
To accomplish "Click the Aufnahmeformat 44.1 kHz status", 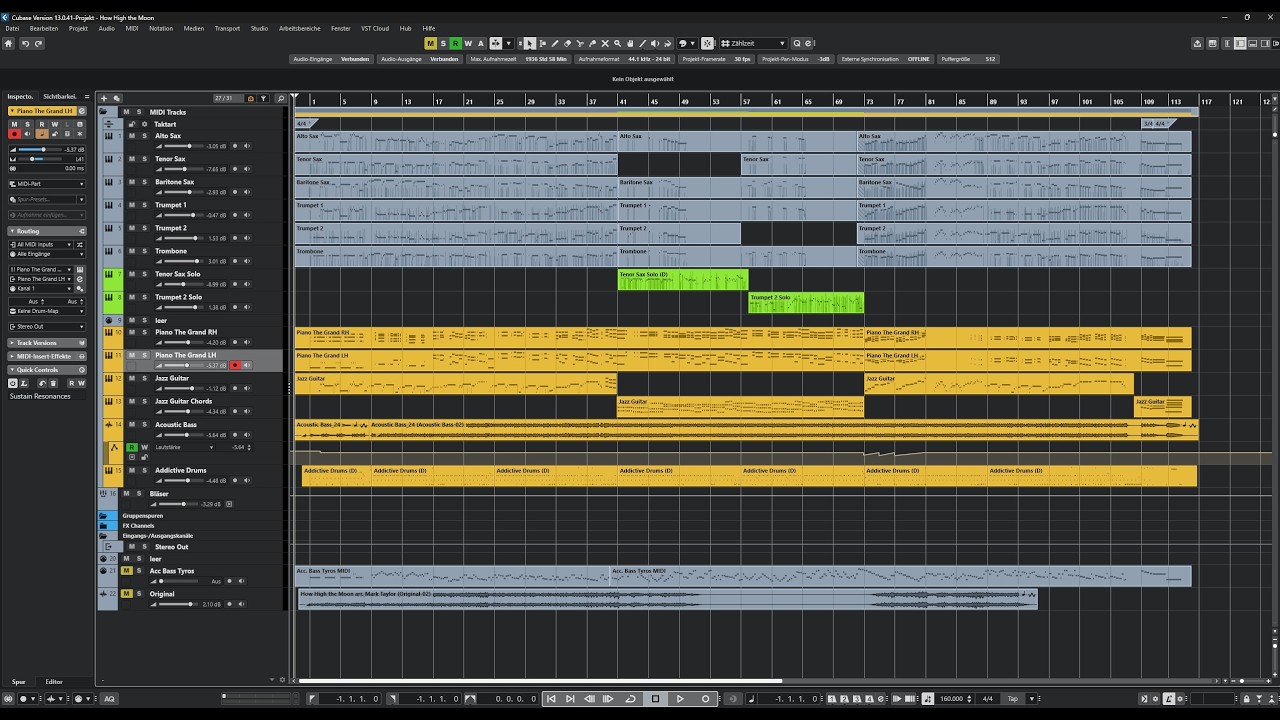I will click(x=626, y=59).
